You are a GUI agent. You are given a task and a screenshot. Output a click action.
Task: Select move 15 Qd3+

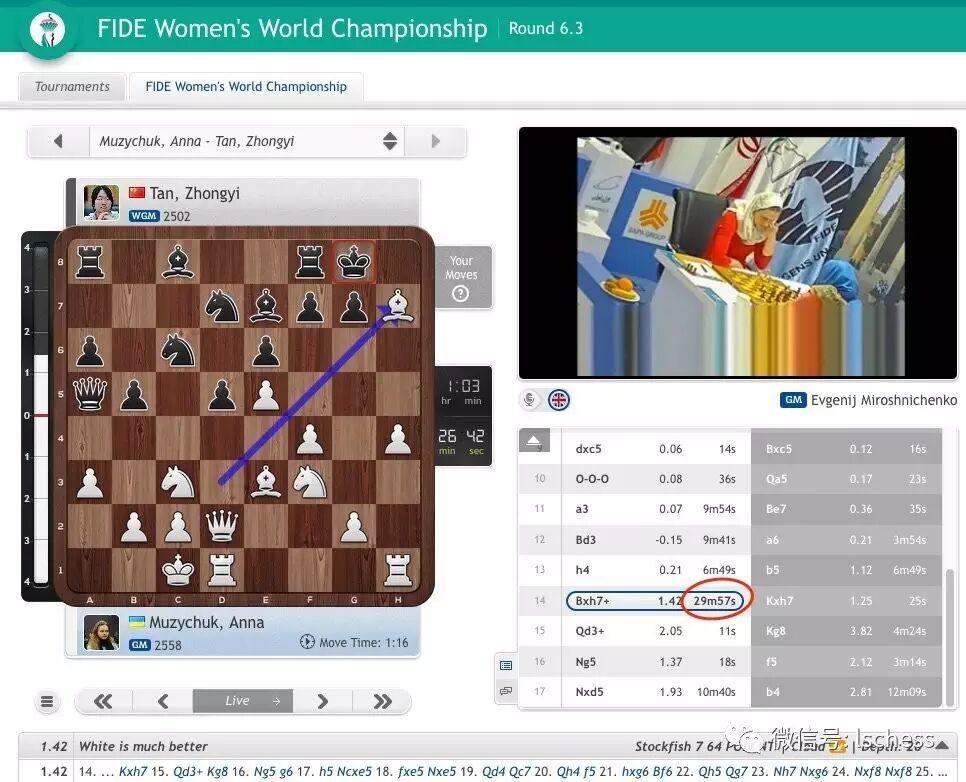656,631
